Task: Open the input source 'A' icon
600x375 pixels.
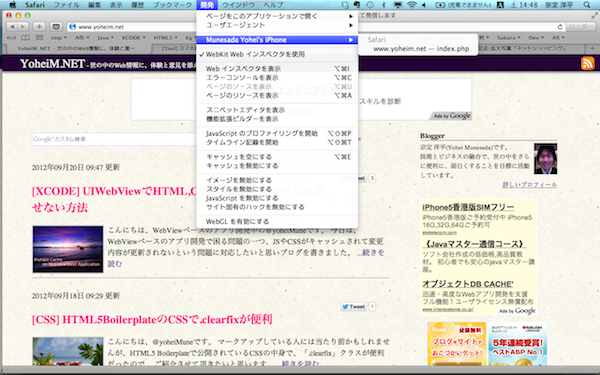Action: pyautogui.click(x=500, y=5)
